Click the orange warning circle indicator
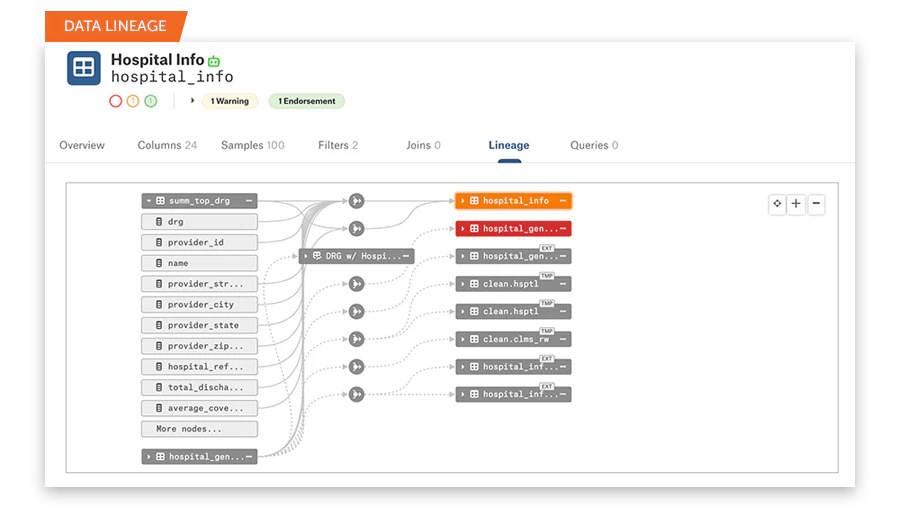This screenshot has width=900, height=510. pos(133,101)
